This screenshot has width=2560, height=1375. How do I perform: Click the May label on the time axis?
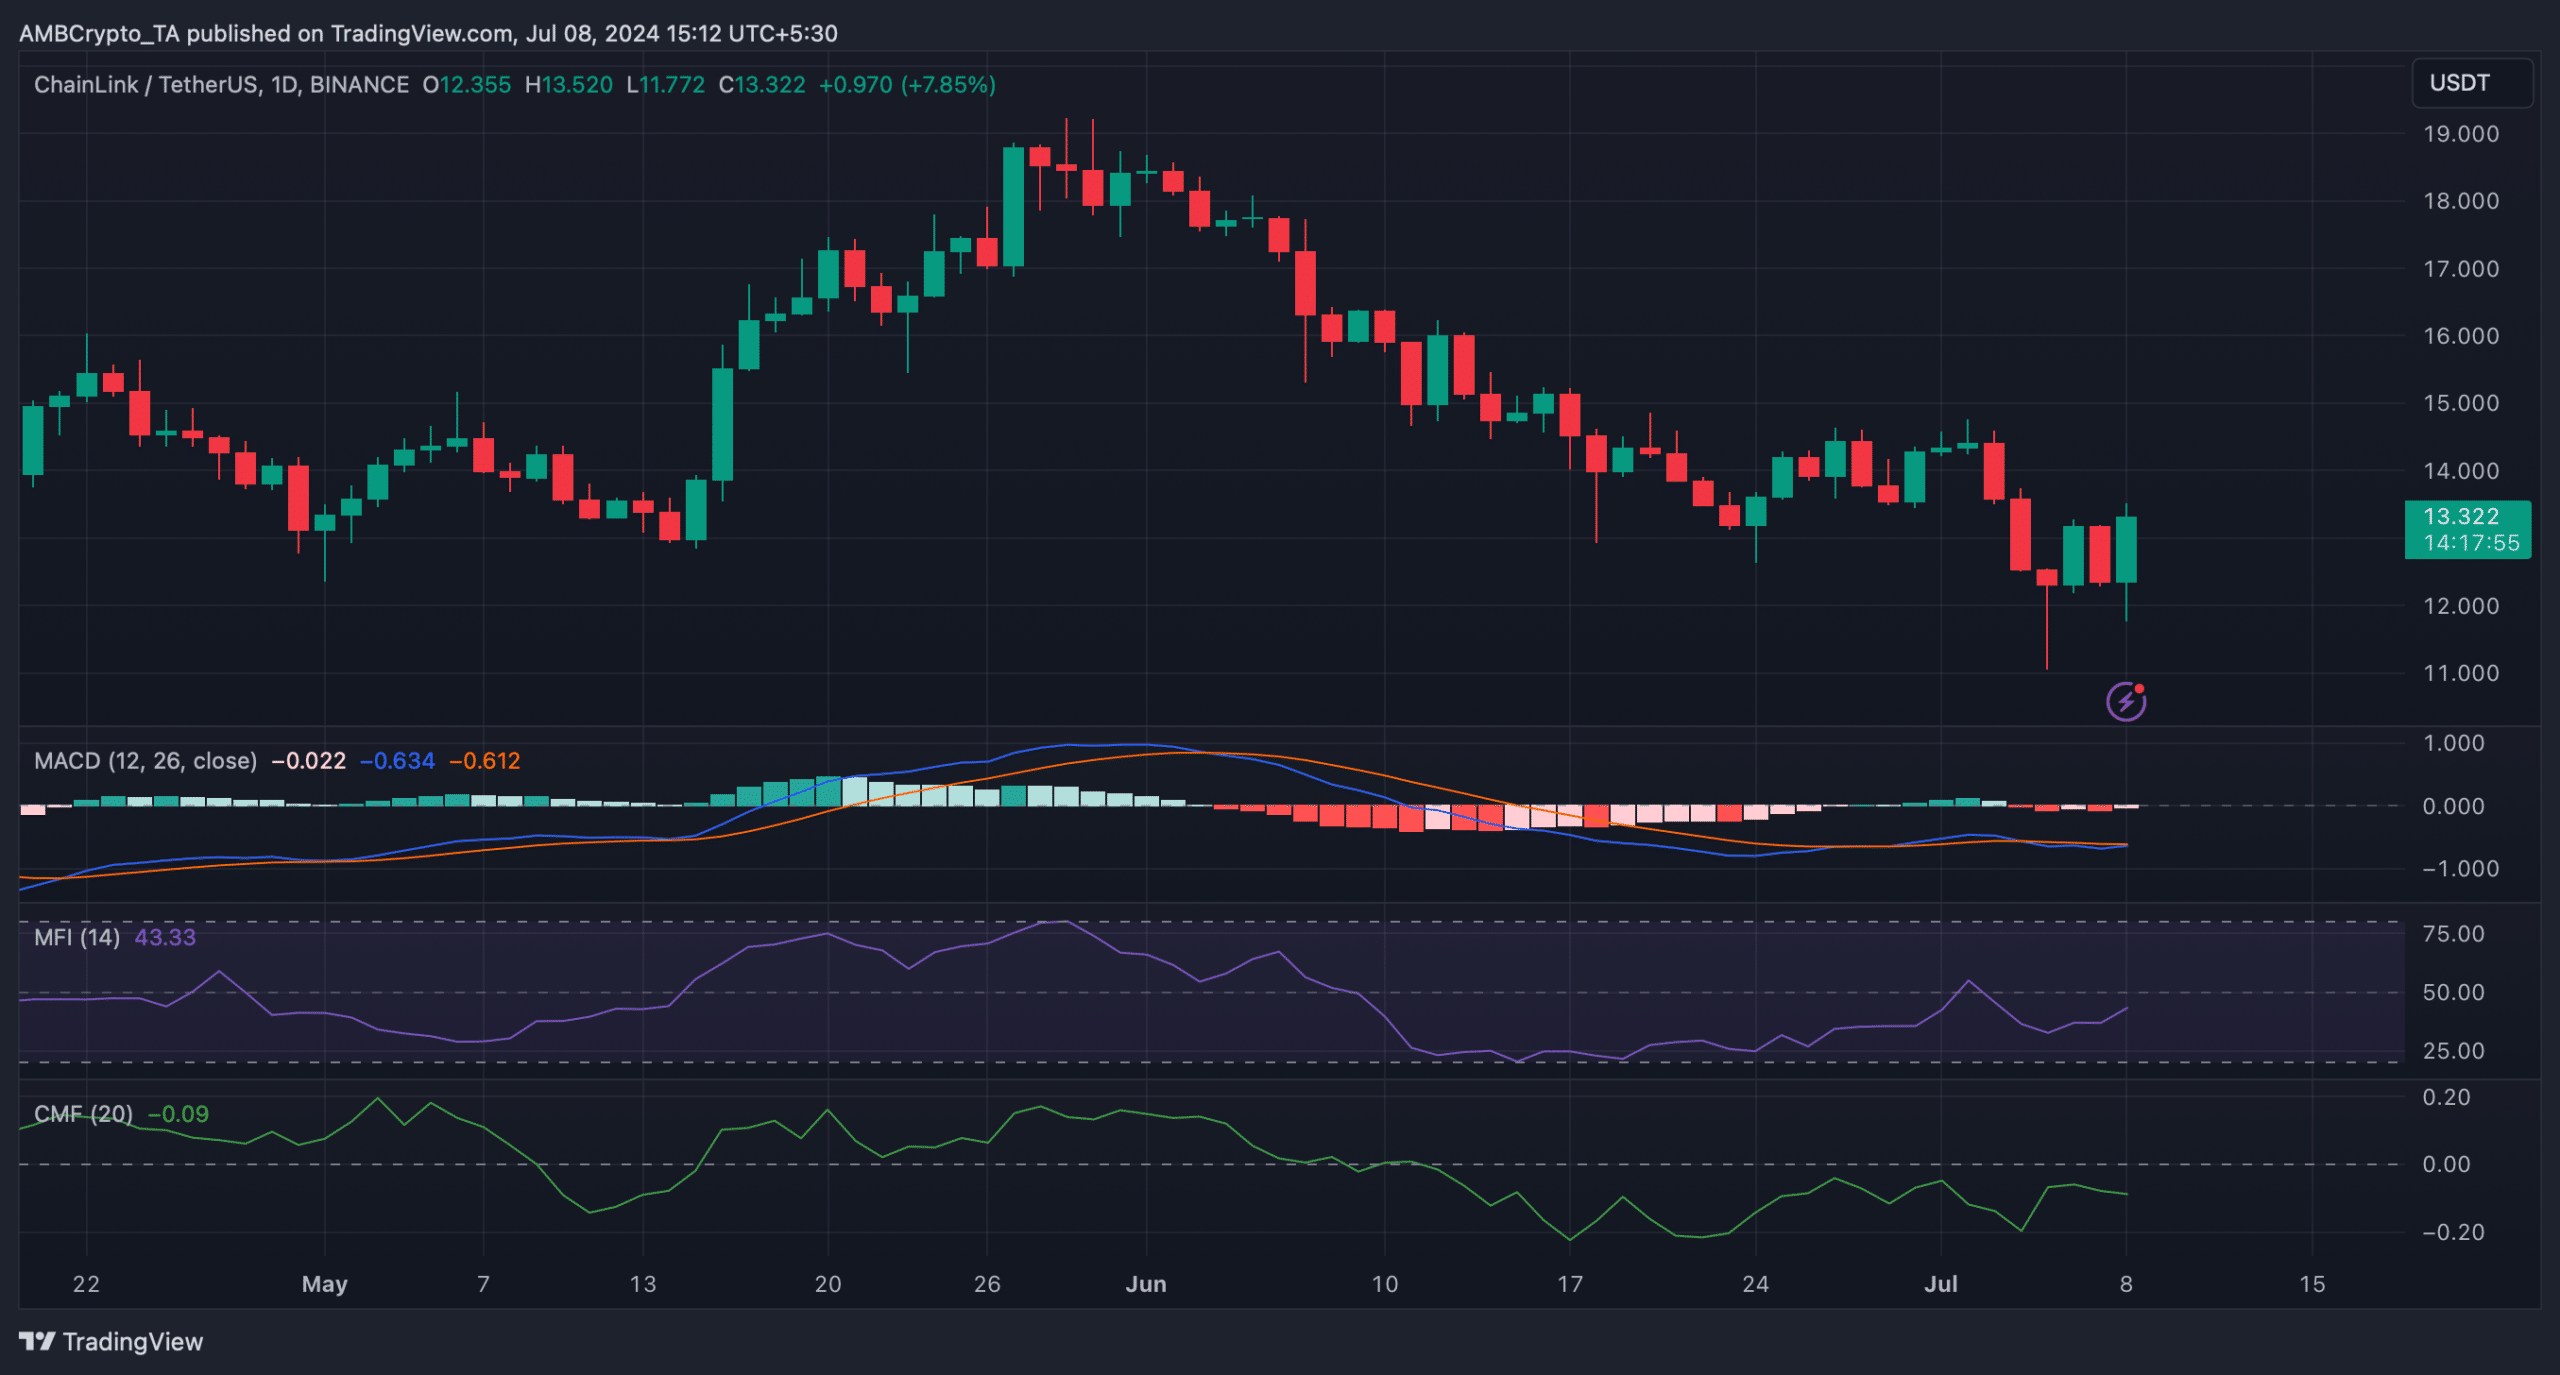point(324,1284)
